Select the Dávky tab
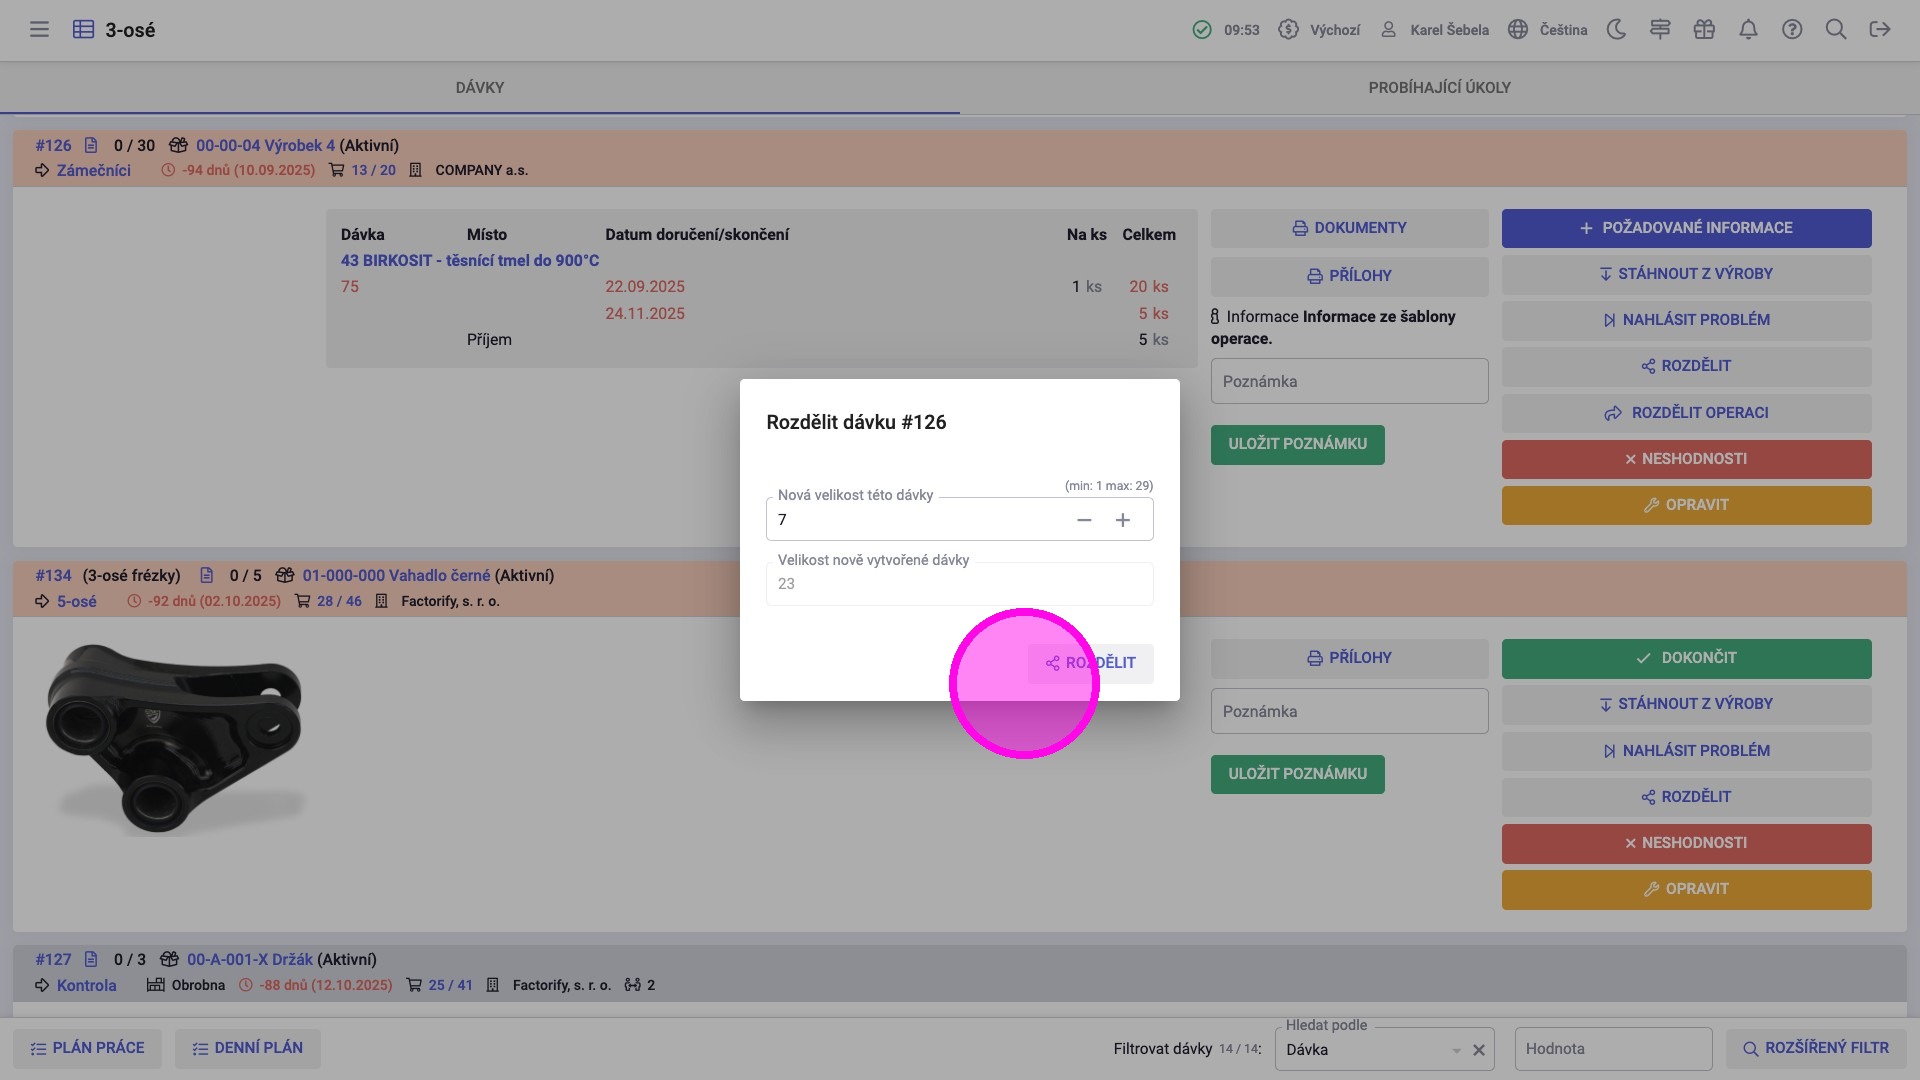This screenshot has height=1080, width=1920. coord(480,88)
